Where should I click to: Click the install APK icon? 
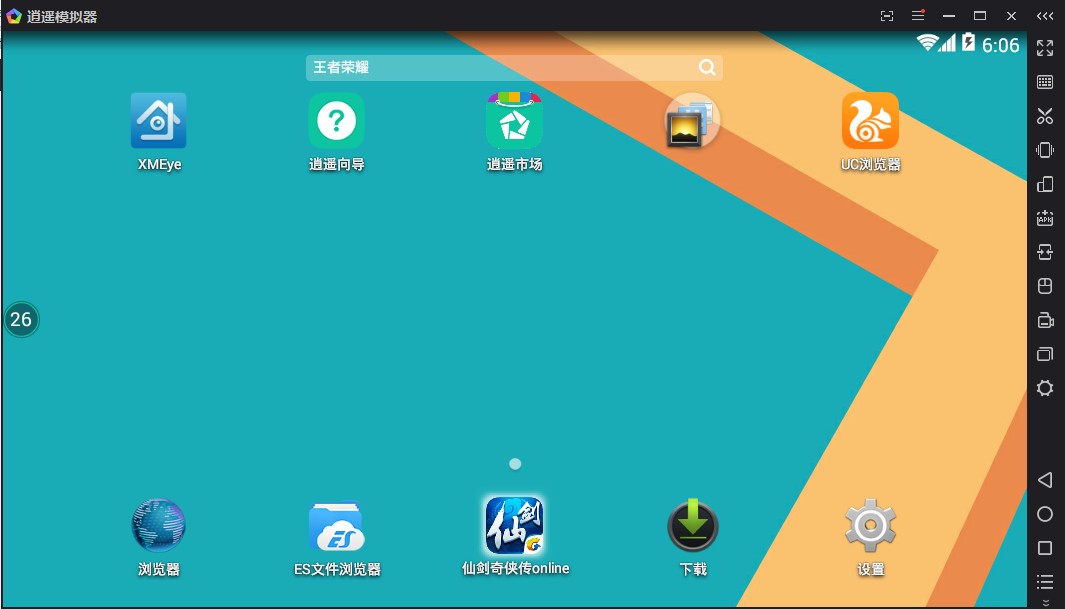(x=1045, y=218)
